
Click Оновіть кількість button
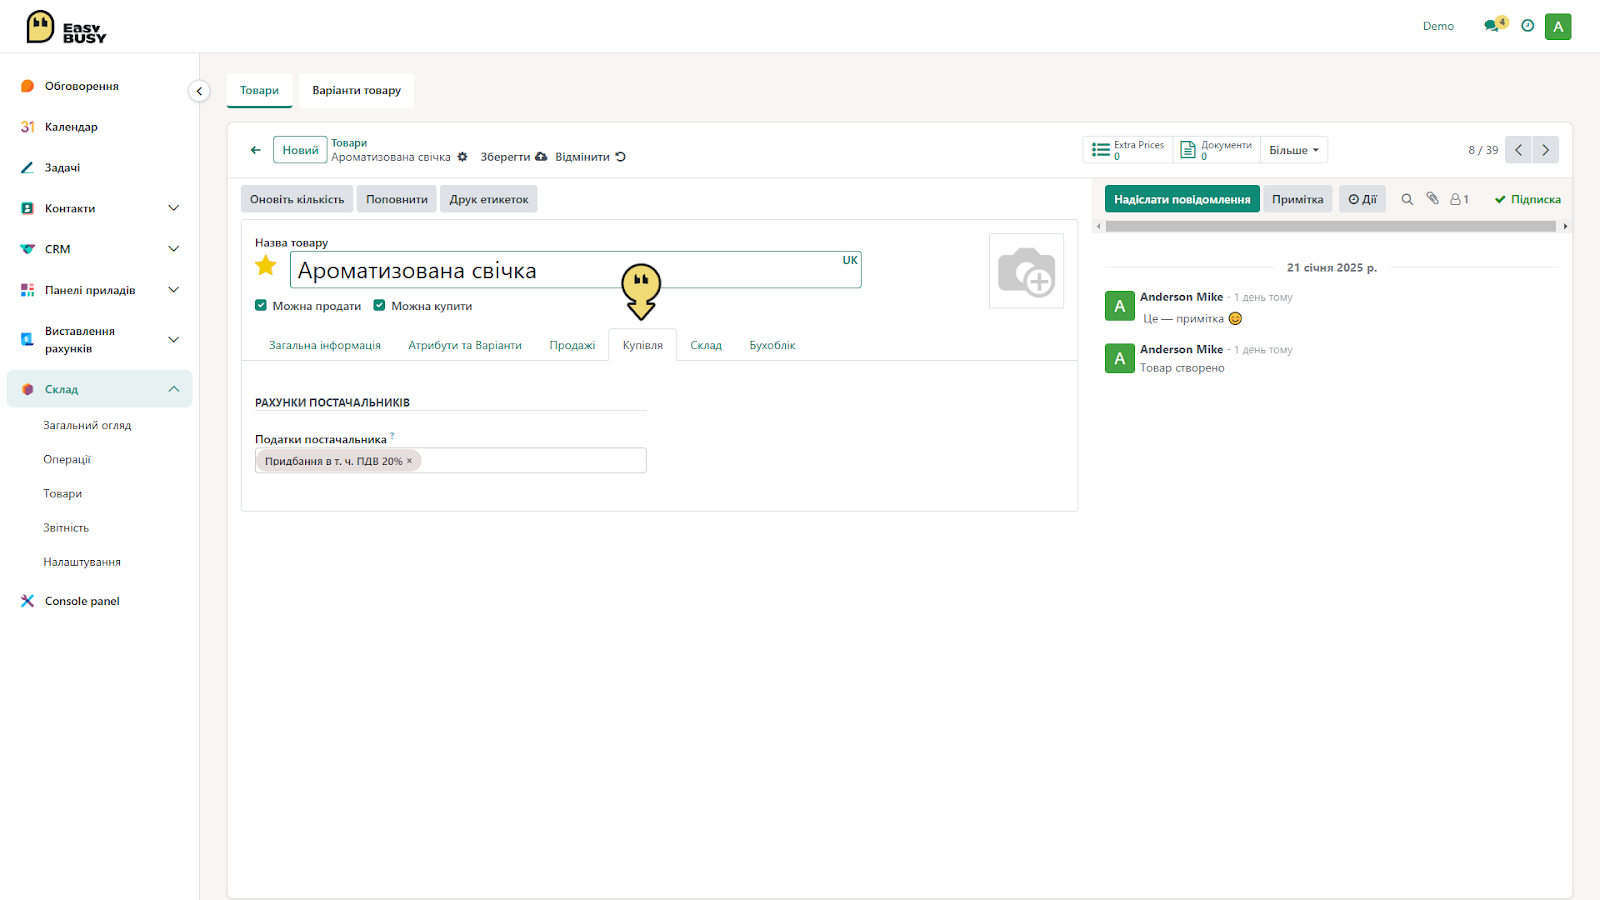(297, 199)
